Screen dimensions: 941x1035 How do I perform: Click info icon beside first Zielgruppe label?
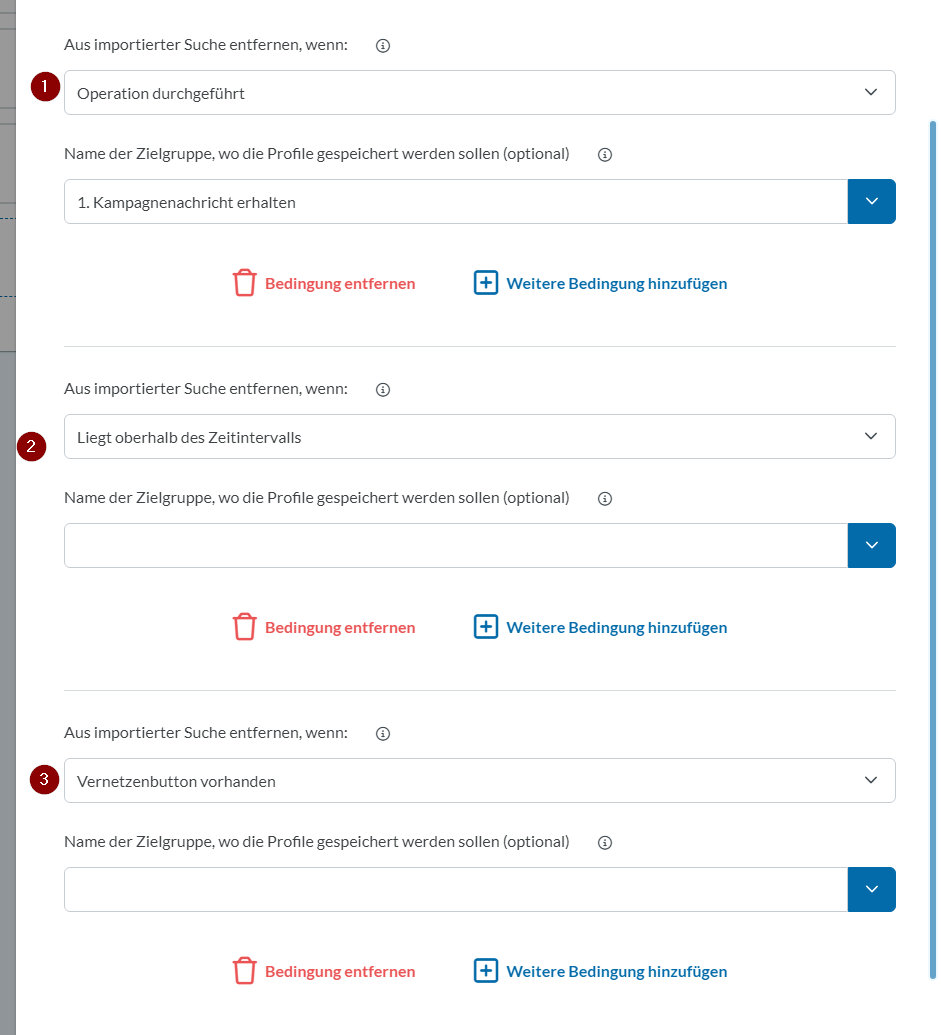point(604,155)
